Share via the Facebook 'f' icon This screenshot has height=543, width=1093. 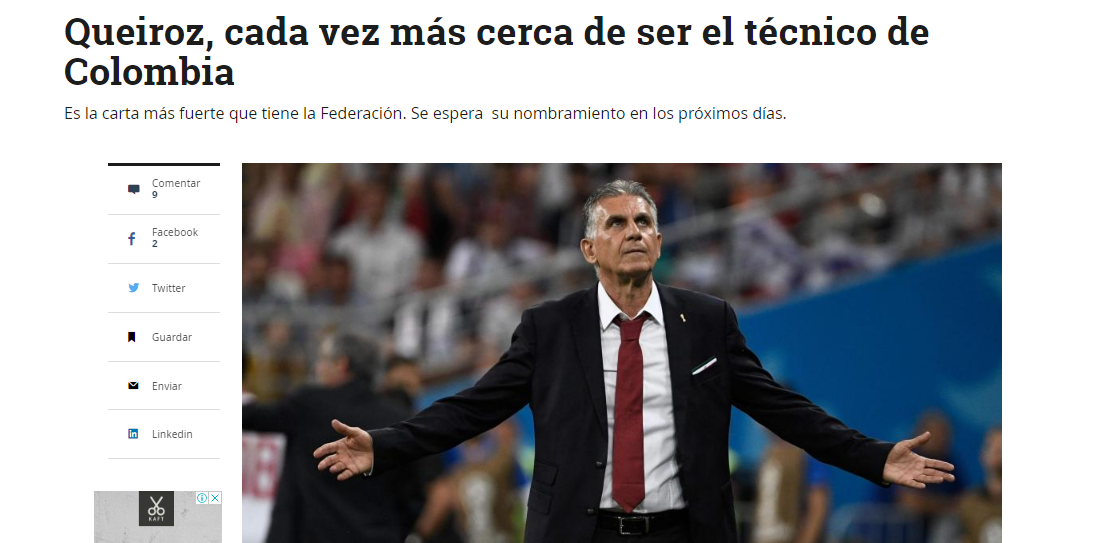coord(132,239)
